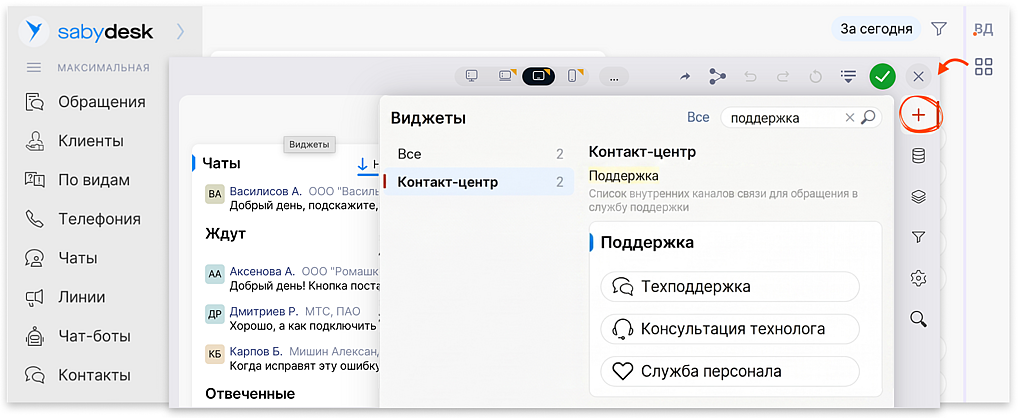Click the share arrow icon in toolbar
1021x418 pixels.
click(x=685, y=77)
